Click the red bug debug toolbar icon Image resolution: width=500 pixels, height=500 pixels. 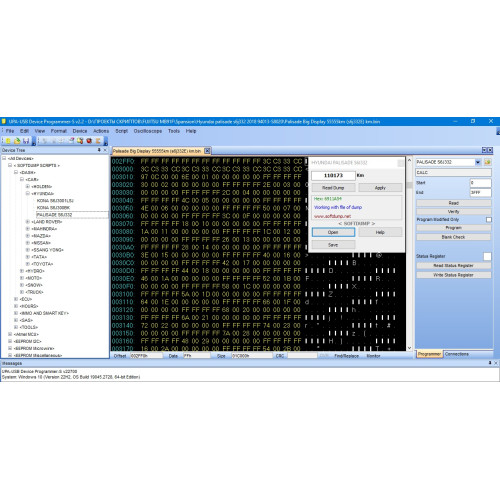pos(89,141)
